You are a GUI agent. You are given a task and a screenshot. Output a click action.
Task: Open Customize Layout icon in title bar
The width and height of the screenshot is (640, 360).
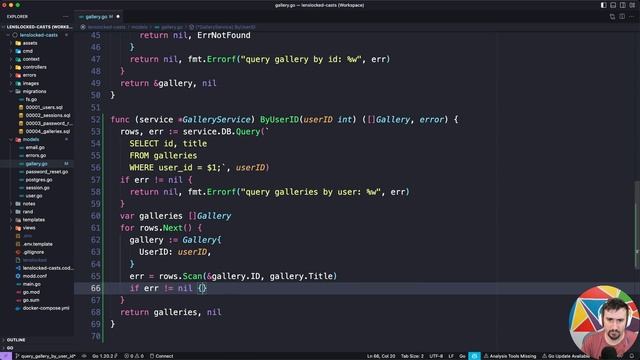click(x=632, y=5)
